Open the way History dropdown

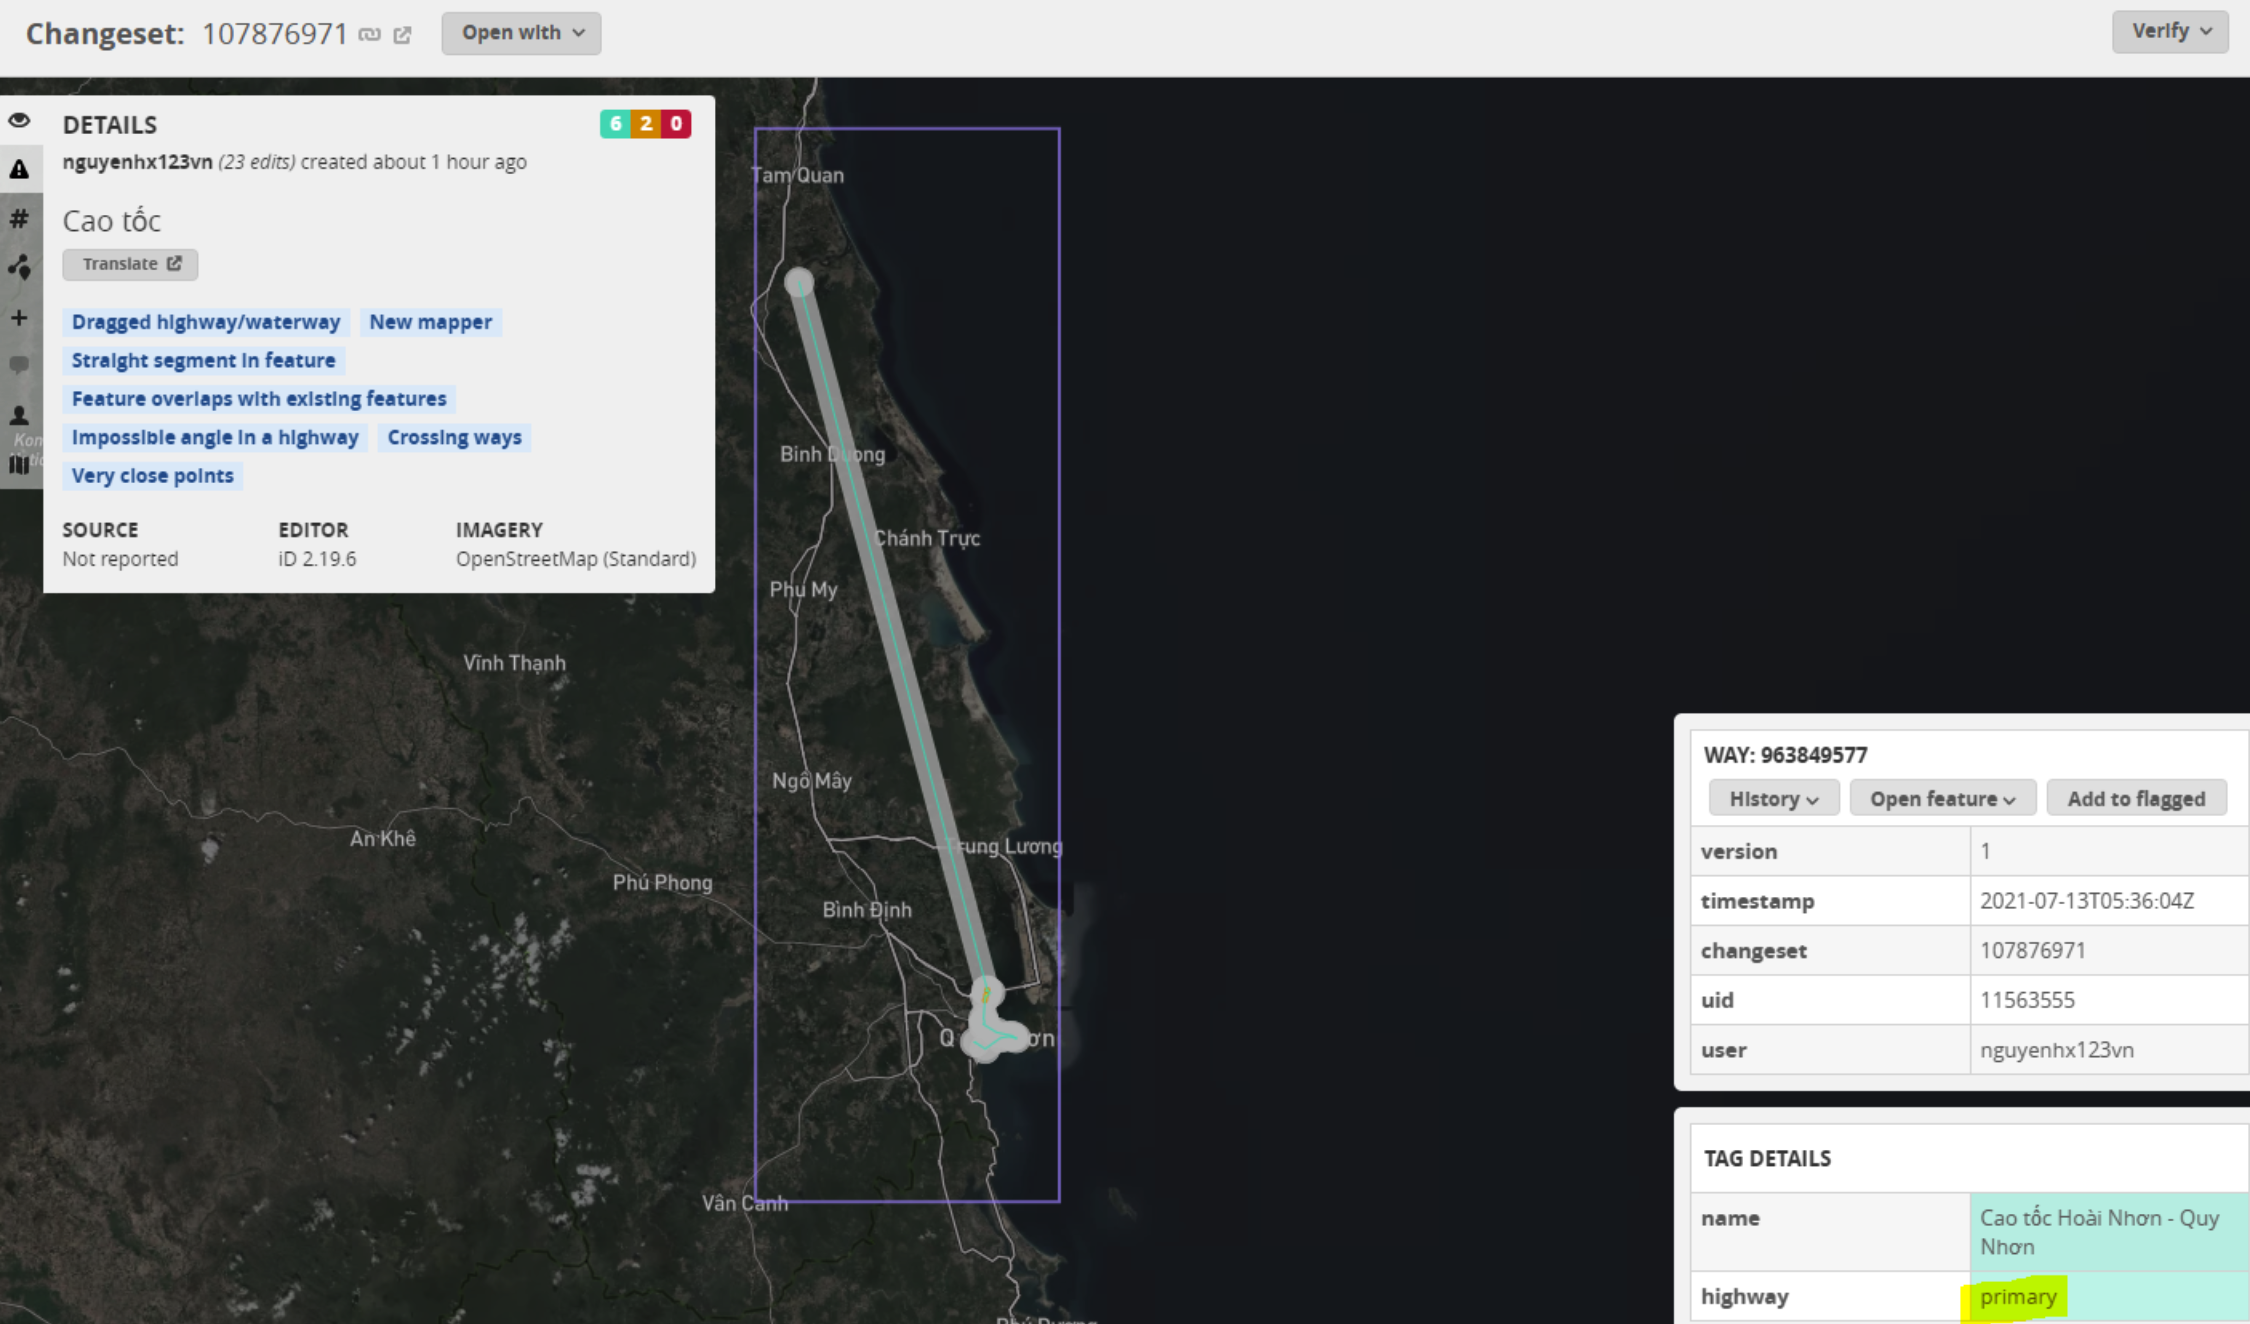point(1772,798)
